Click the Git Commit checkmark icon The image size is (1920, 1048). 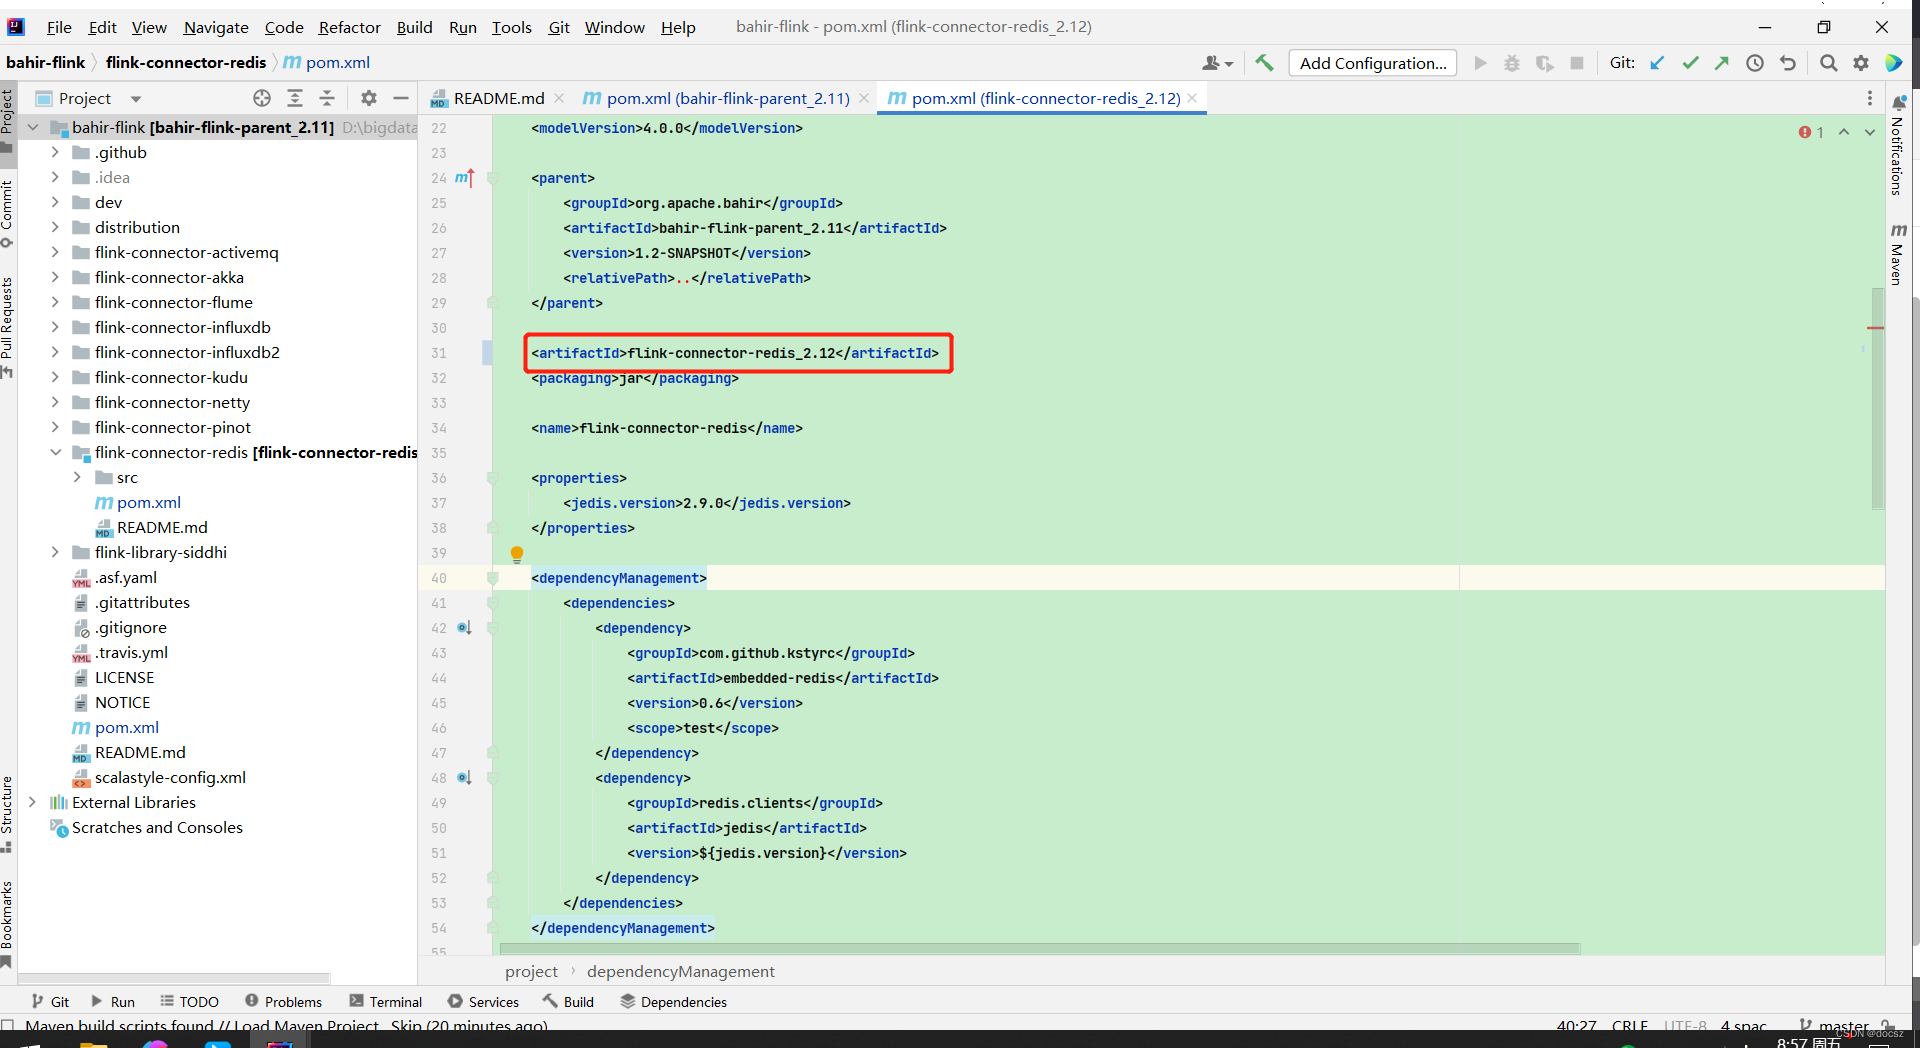(1690, 63)
